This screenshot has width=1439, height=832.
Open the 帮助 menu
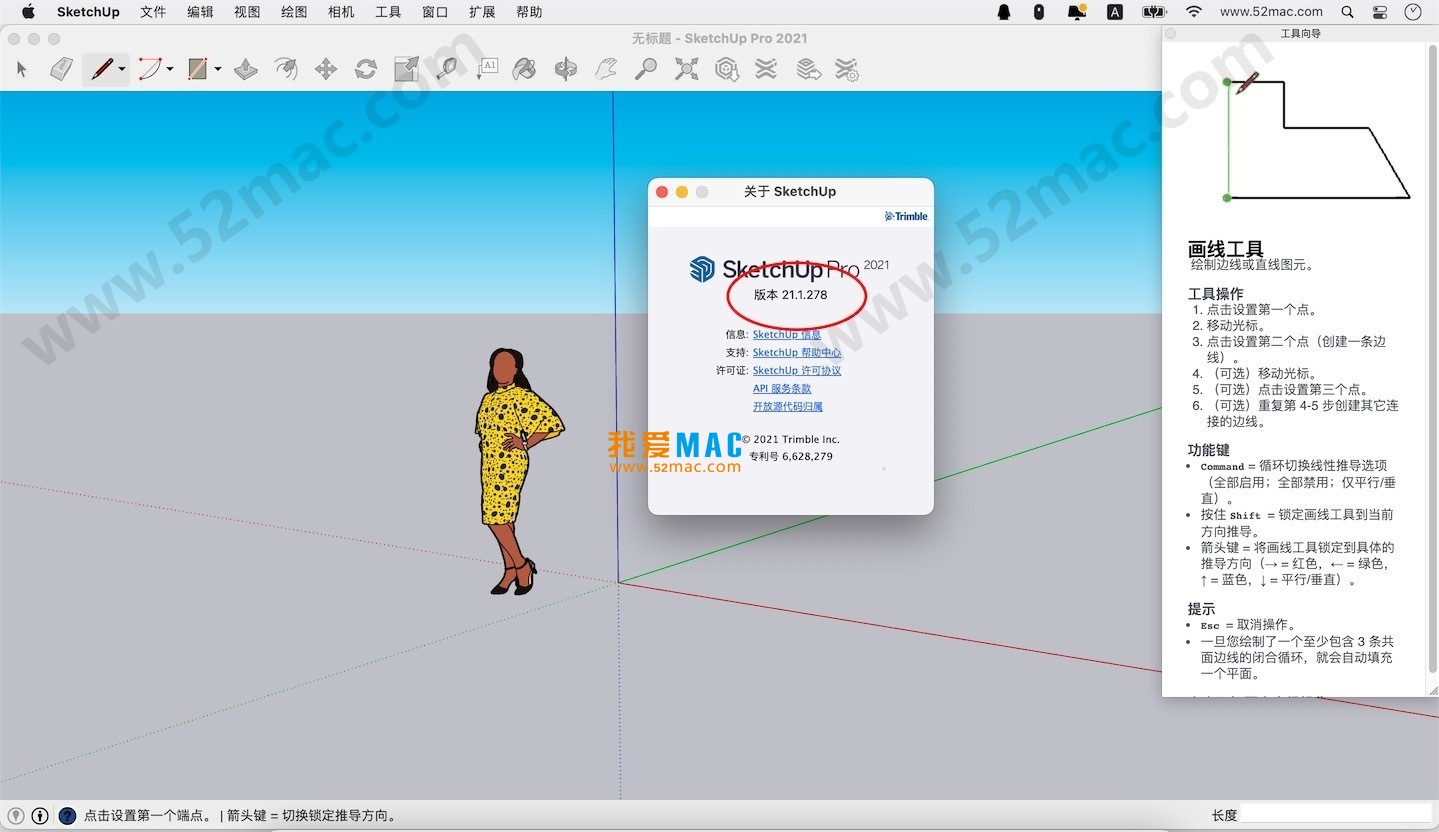[529, 12]
